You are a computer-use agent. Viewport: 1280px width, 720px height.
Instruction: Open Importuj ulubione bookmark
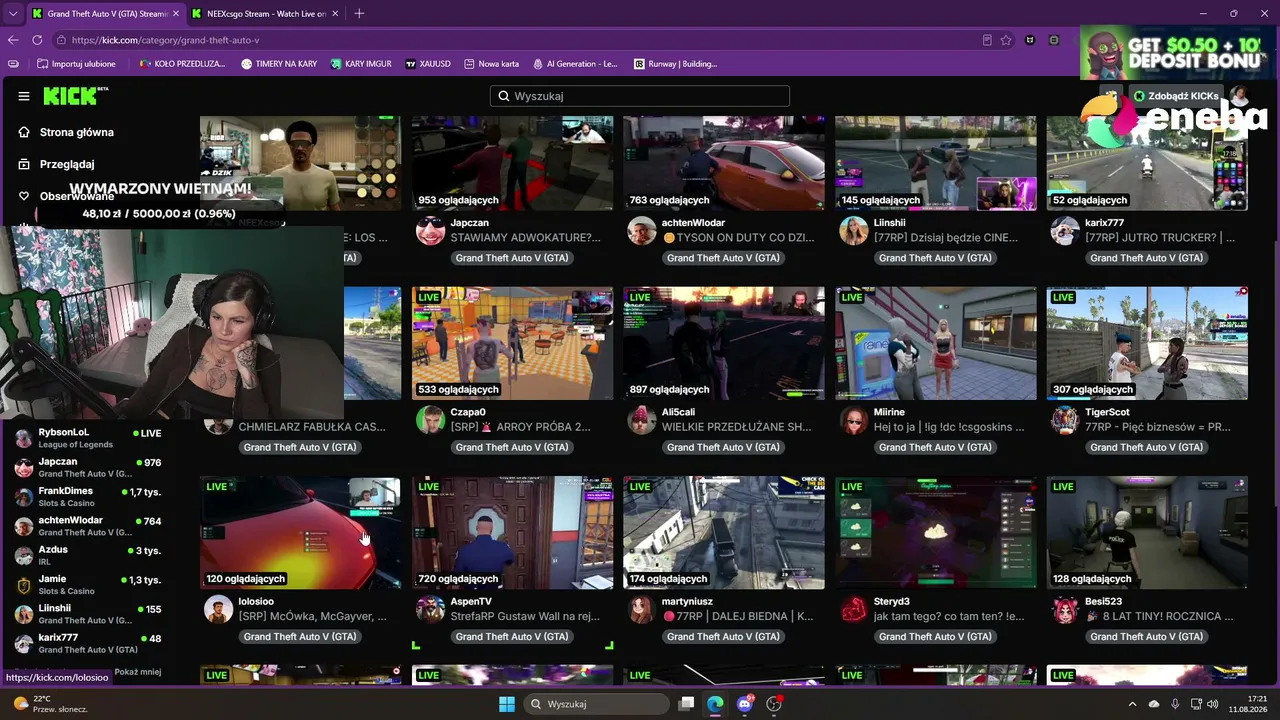click(76, 64)
